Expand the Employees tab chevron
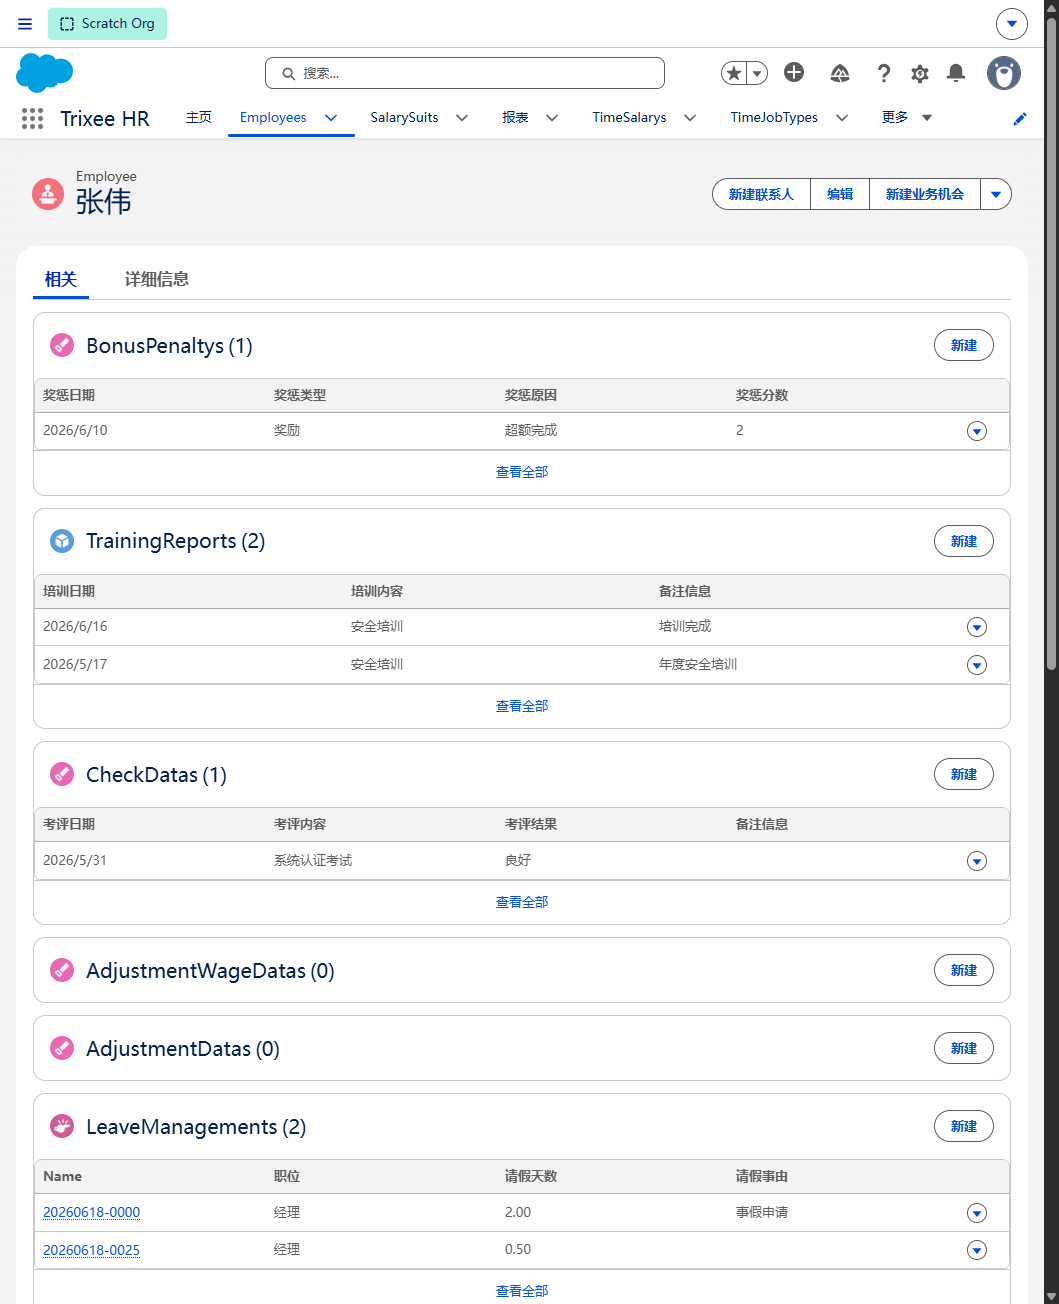Image resolution: width=1059 pixels, height=1304 pixels. click(x=331, y=118)
